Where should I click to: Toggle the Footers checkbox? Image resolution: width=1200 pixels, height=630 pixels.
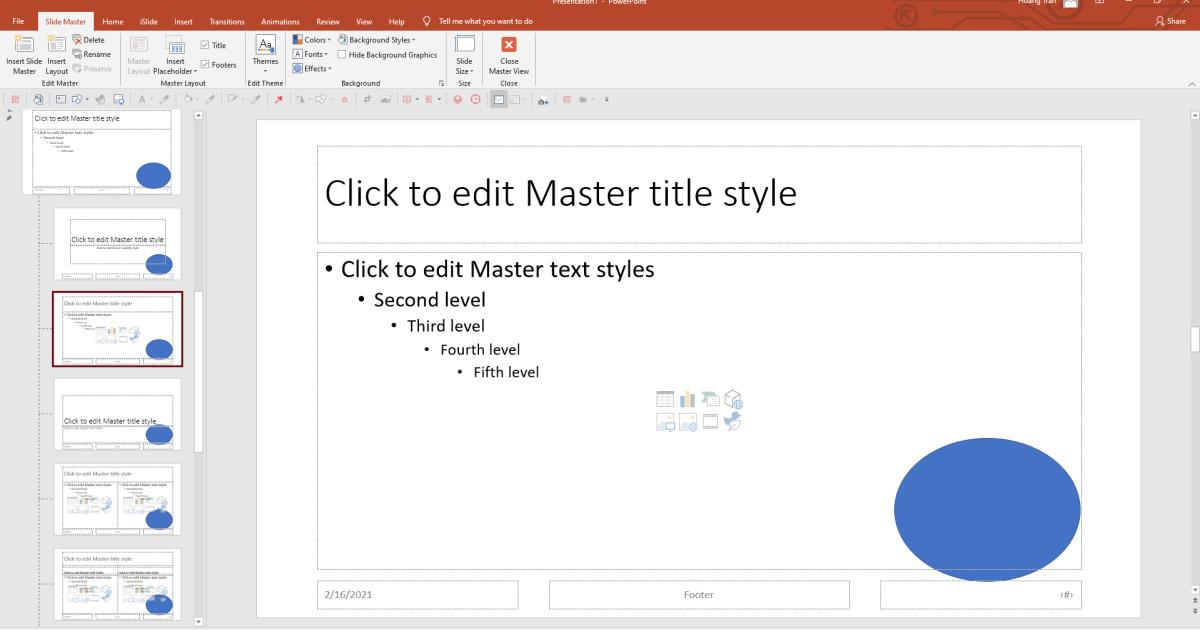coord(206,64)
